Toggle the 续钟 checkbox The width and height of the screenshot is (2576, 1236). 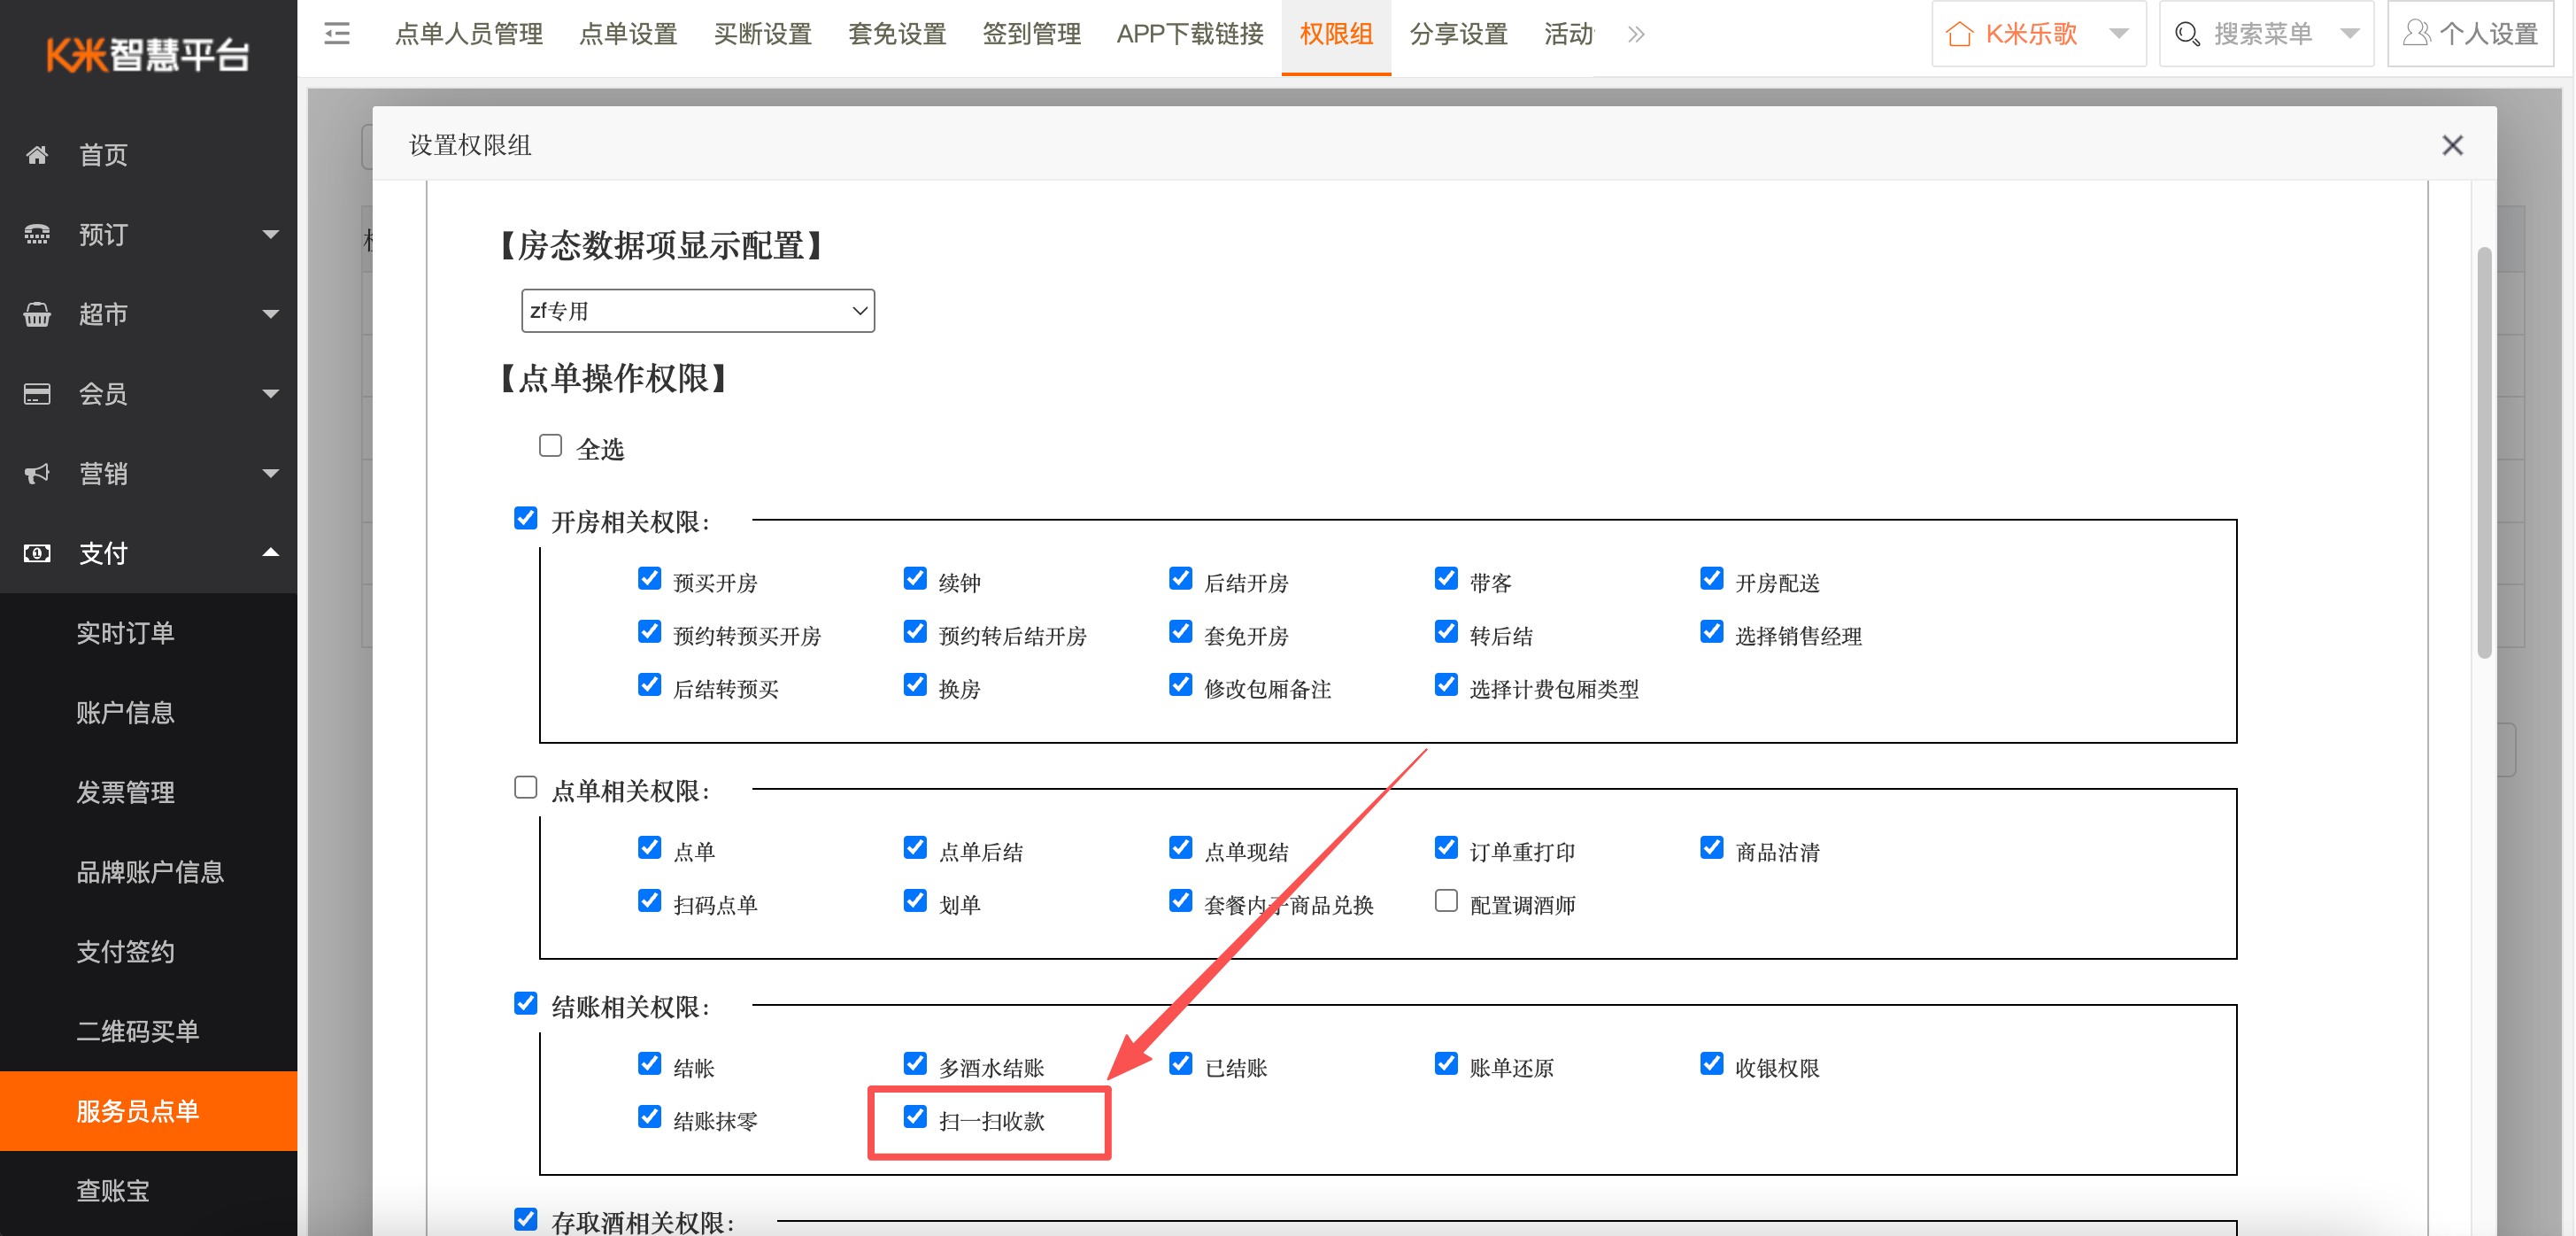pyautogui.click(x=915, y=578)
